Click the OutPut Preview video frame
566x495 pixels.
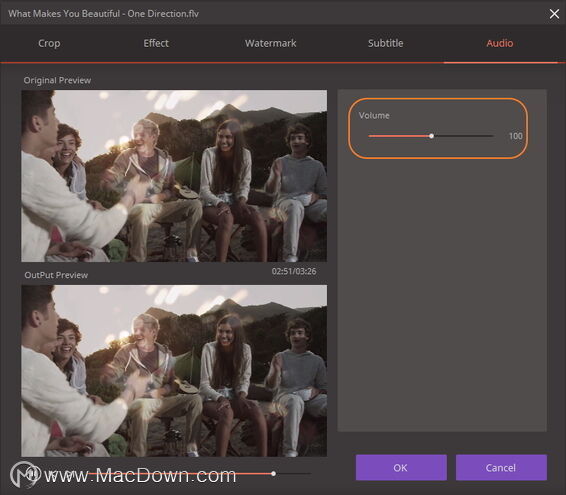(x=174, y=371)
